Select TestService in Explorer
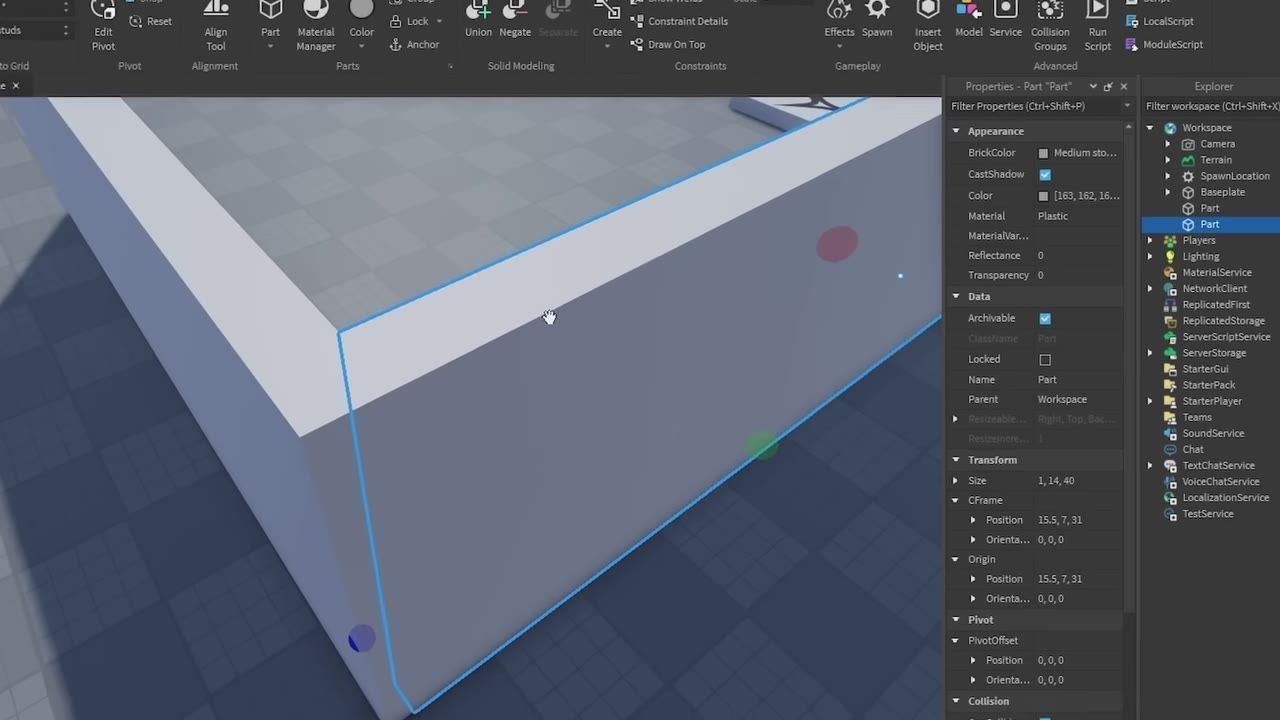 pos(1208,514)
